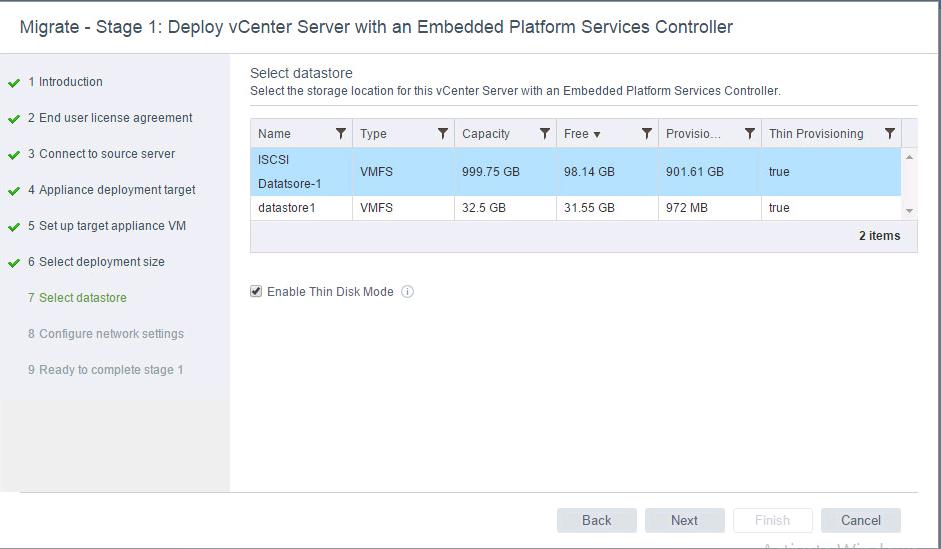
Task: Go to step 5 Set up target appliance VM
Action: pos(107,226)
